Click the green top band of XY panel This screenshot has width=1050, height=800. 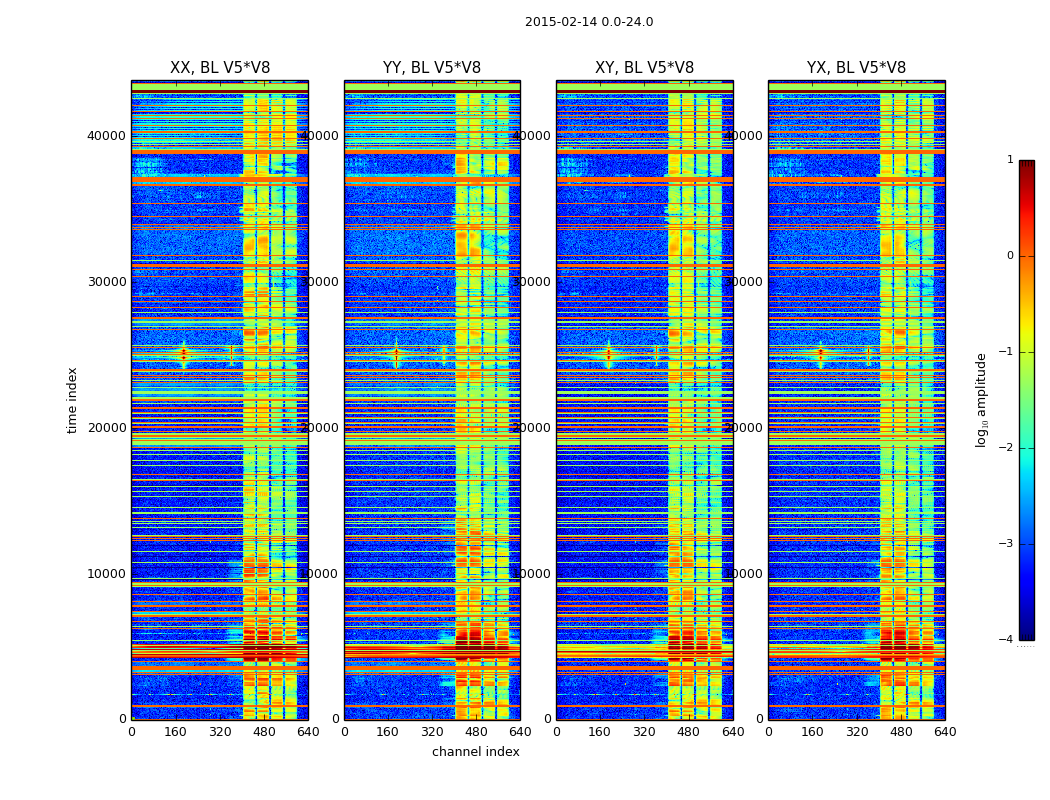[645, 87]
